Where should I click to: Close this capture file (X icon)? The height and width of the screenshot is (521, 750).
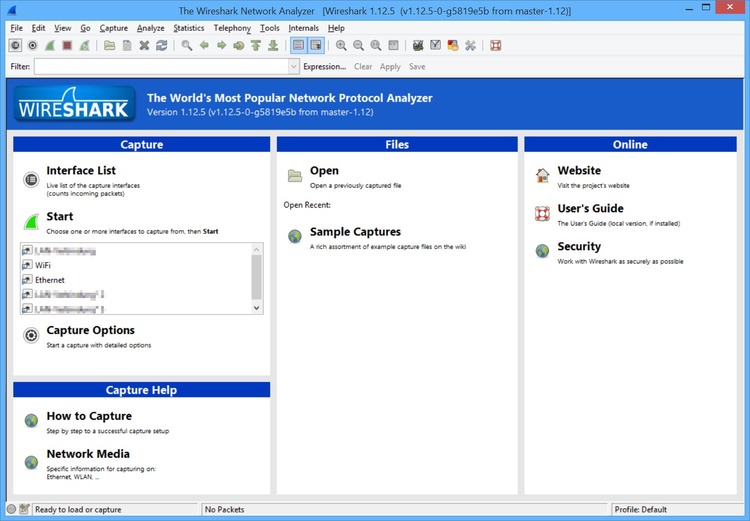point(144,45)
